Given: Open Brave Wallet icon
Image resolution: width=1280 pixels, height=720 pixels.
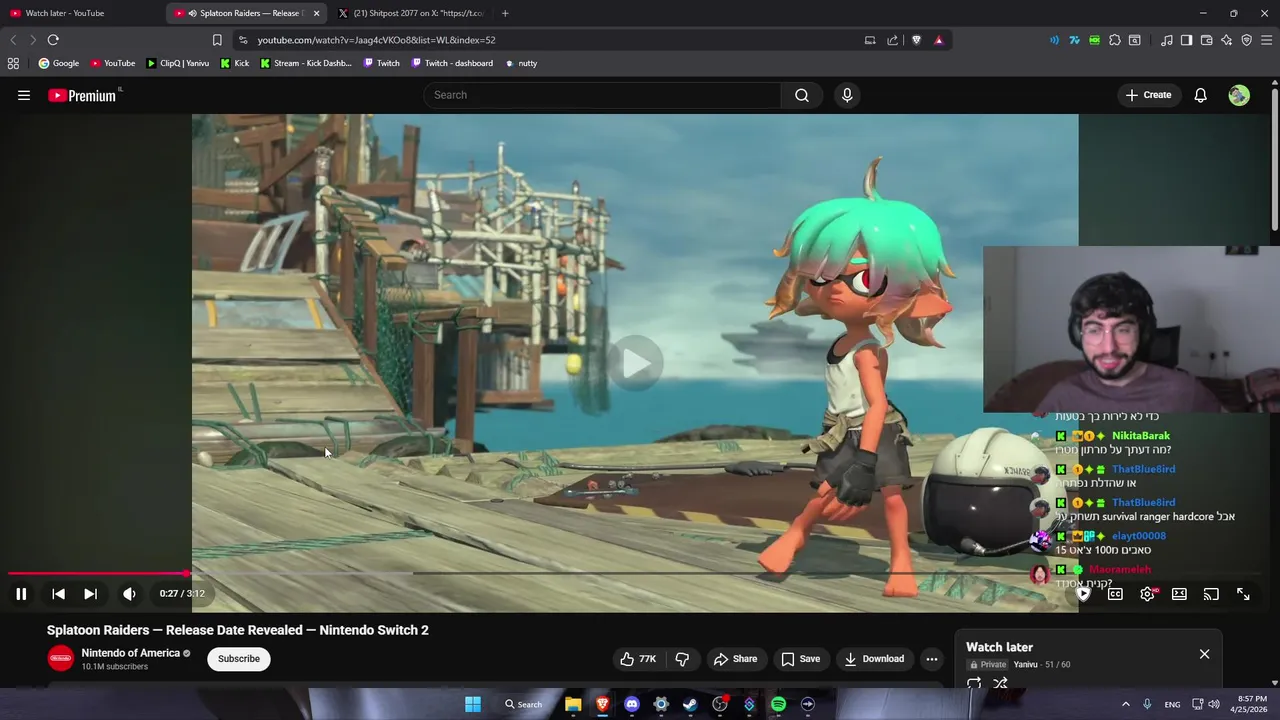Looking at the screenshot, I should tap(1207, 40).
